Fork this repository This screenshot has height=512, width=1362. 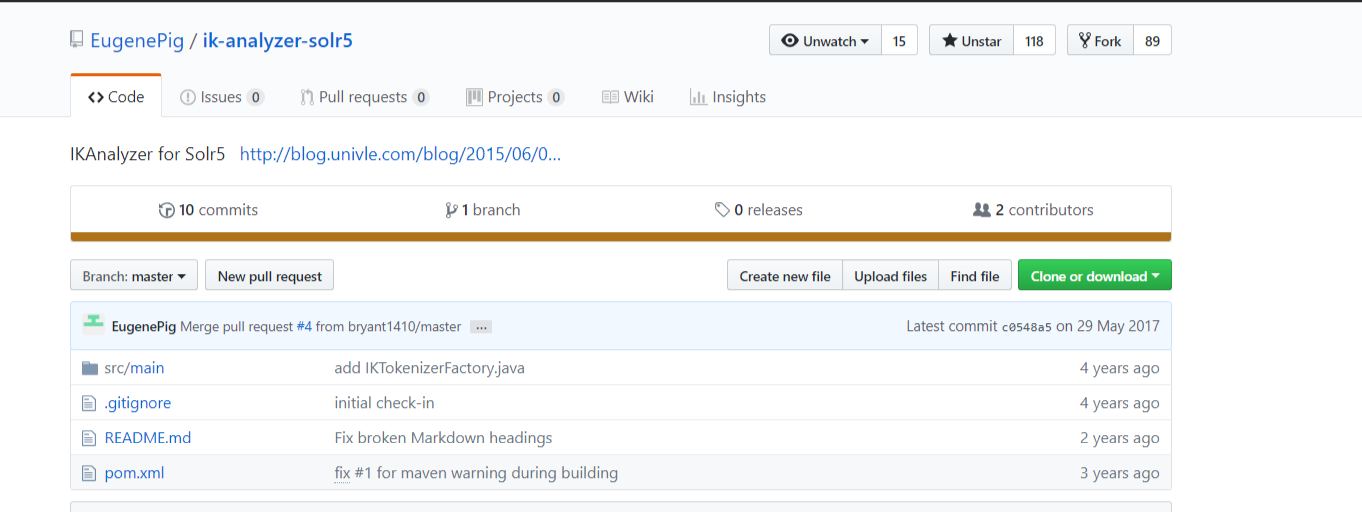click(1100, 40)
